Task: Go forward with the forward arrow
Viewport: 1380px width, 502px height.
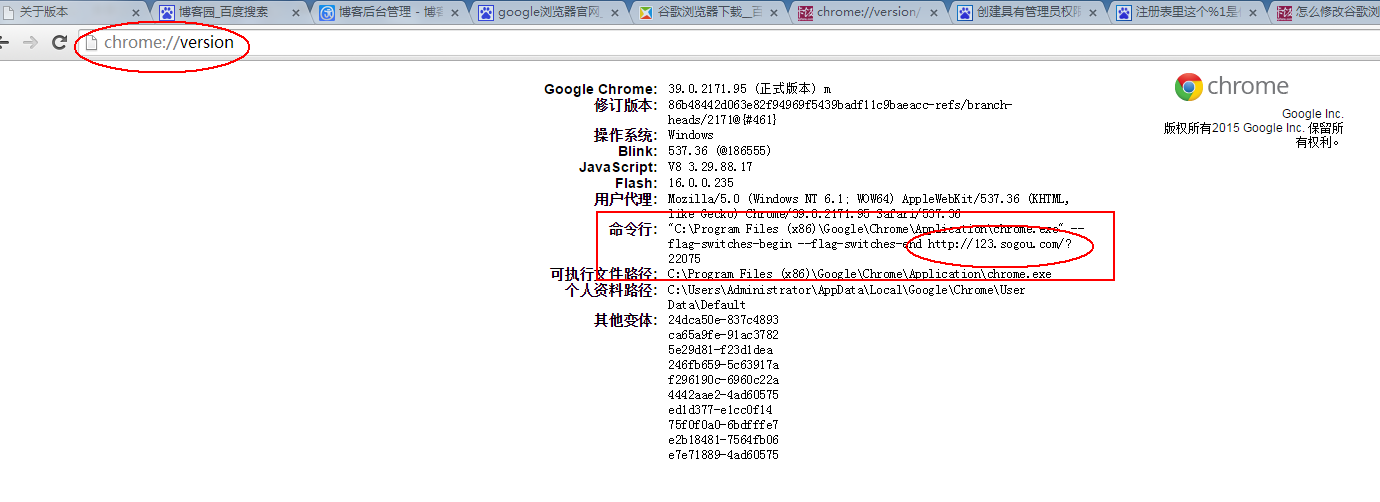Action: click(30, 43)
